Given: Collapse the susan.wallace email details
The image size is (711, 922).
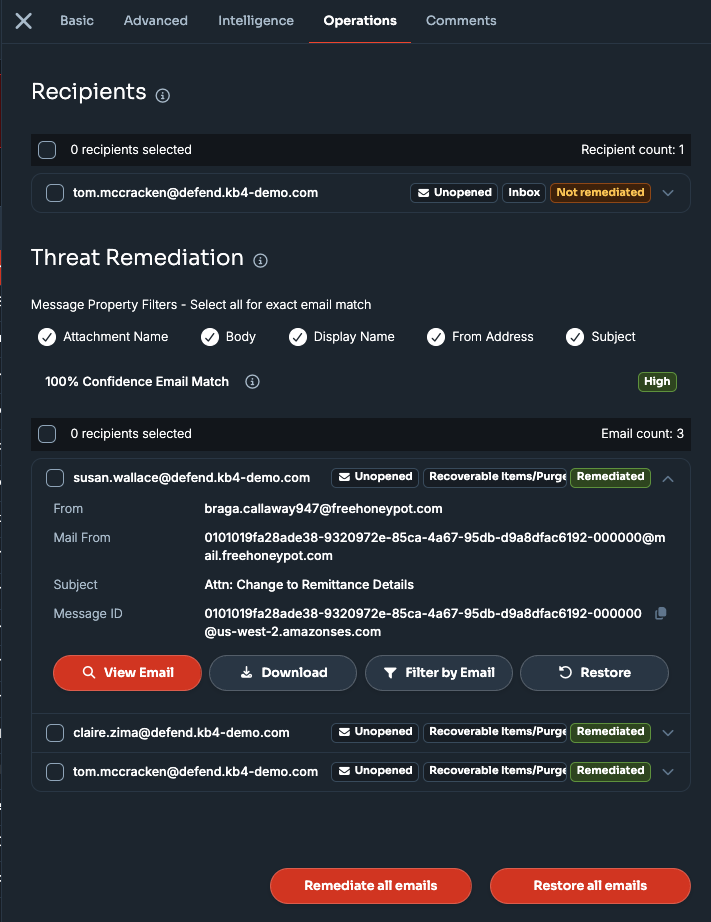Looking at the screenshot, I should [667, 479].
